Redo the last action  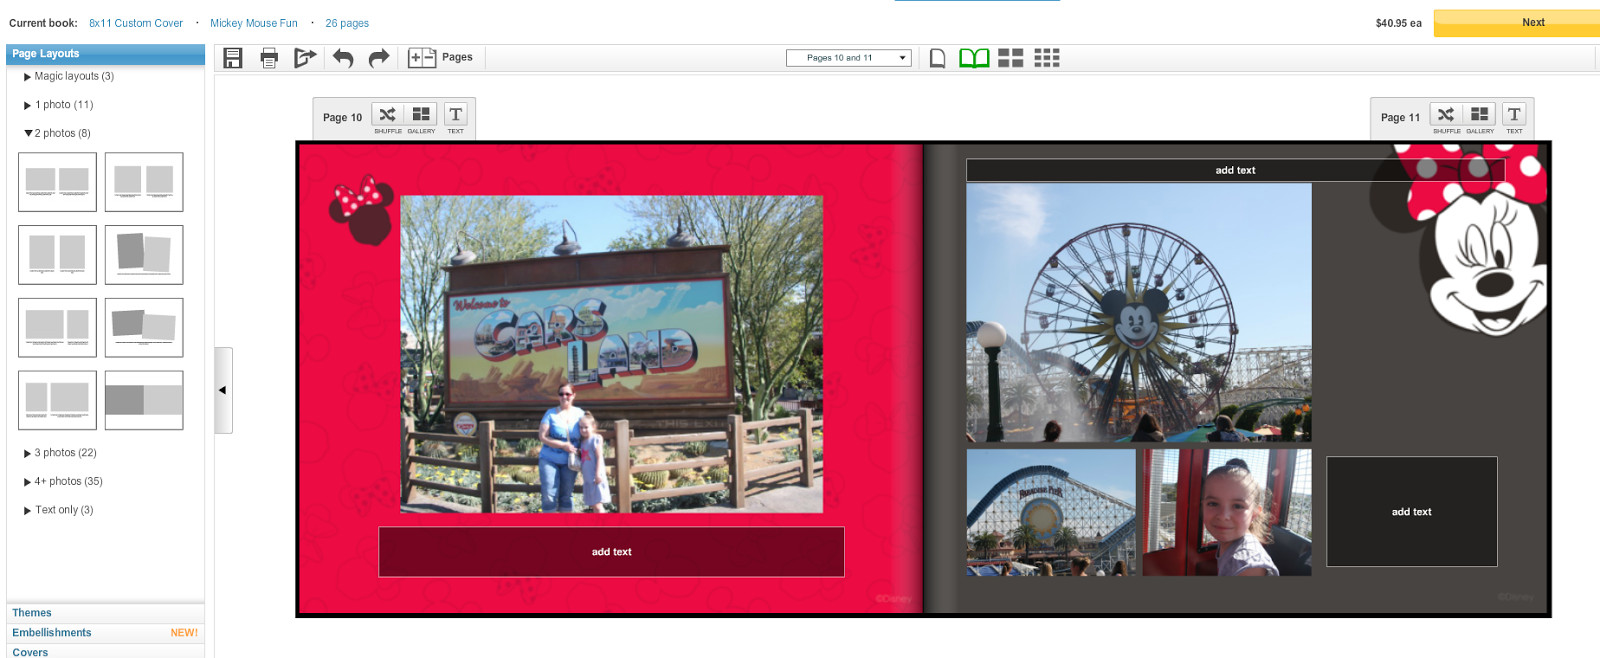point(379,58)
